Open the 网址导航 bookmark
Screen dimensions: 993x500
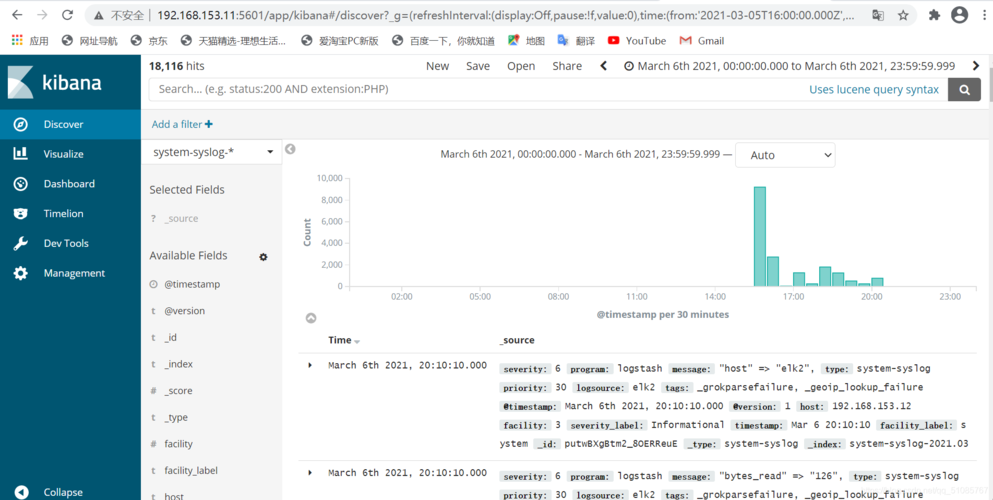(90, 41)
